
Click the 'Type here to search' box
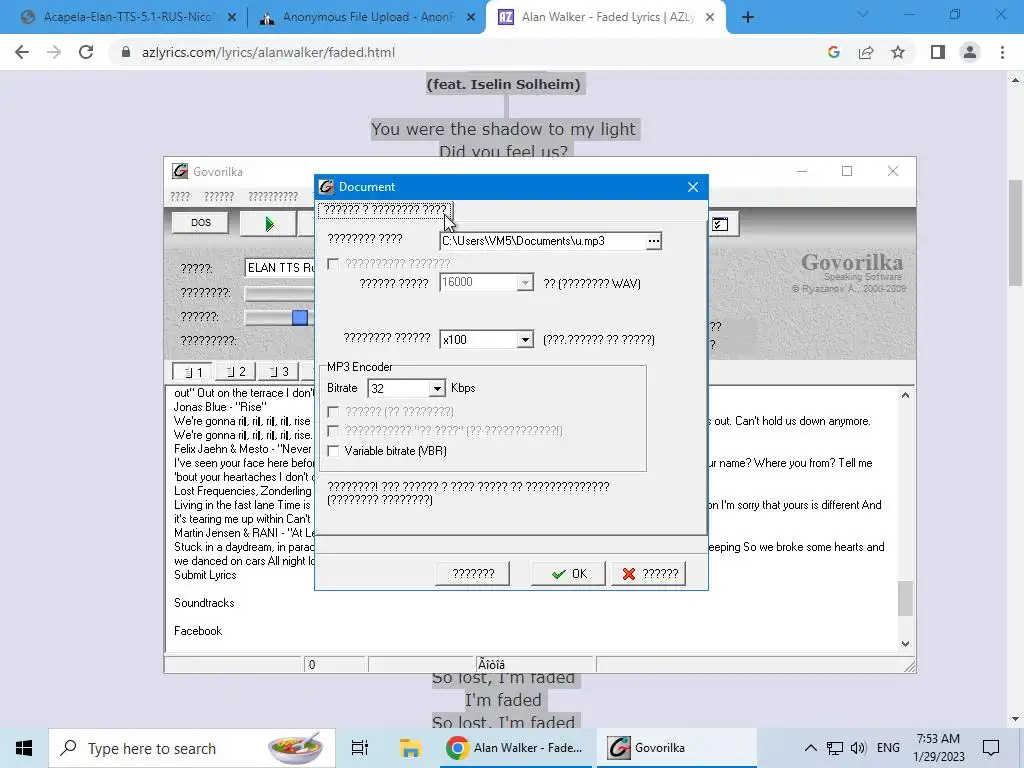pyautogui.click(x=191, y=748)
